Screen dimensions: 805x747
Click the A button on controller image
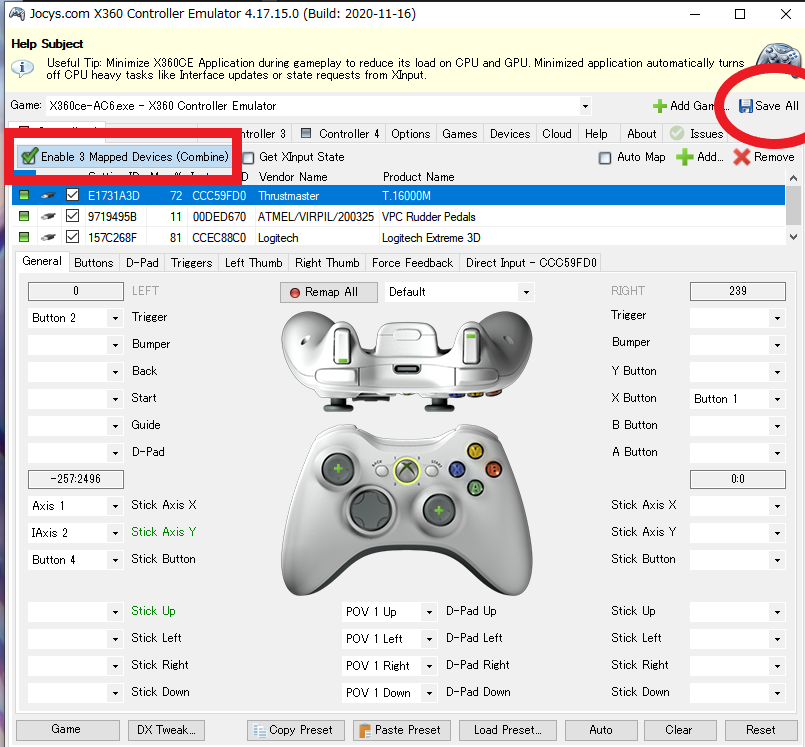tap(475, 487)
